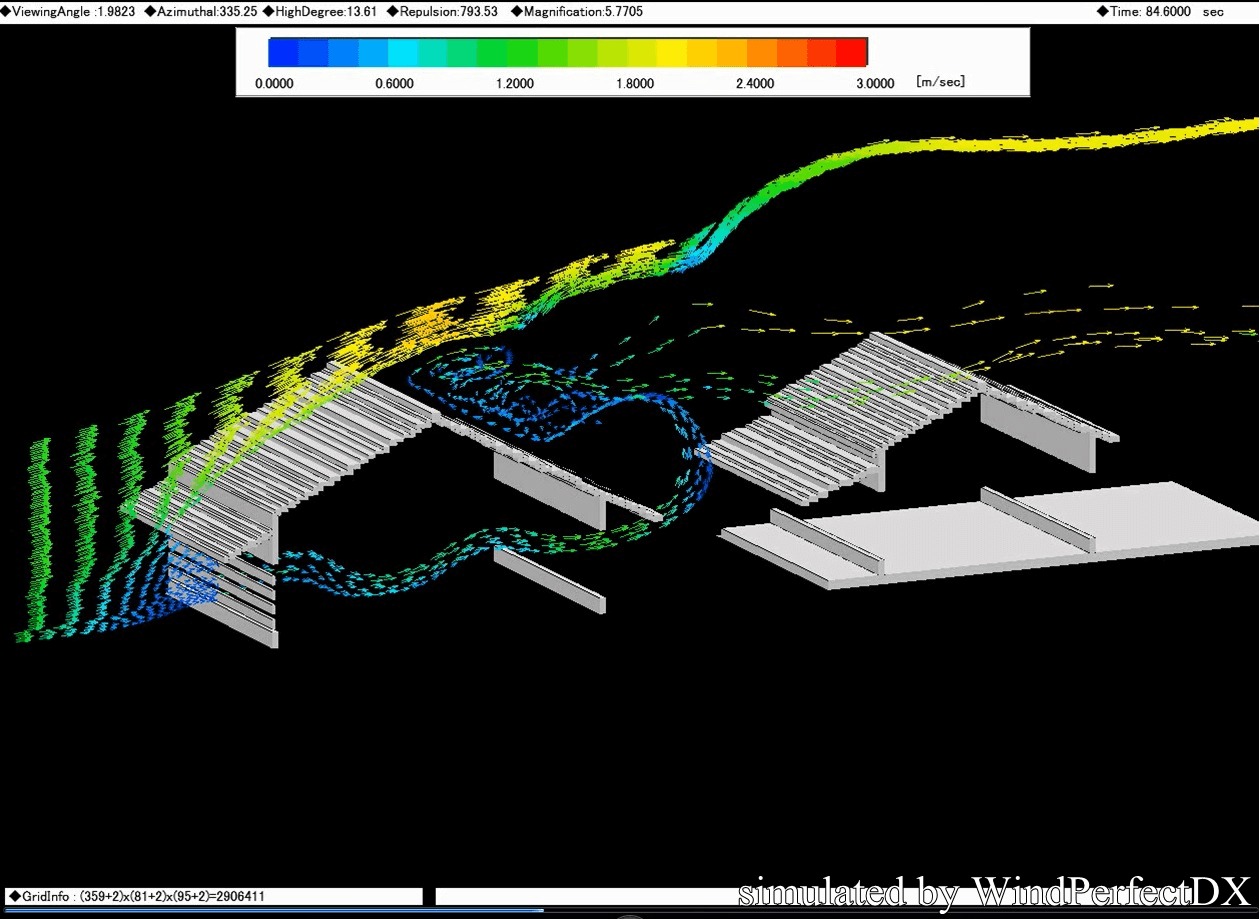Click the 1.2000 legend scale label
Image resolution: width=1259 pixels, height=919 pixels.
tap(515, 84)
